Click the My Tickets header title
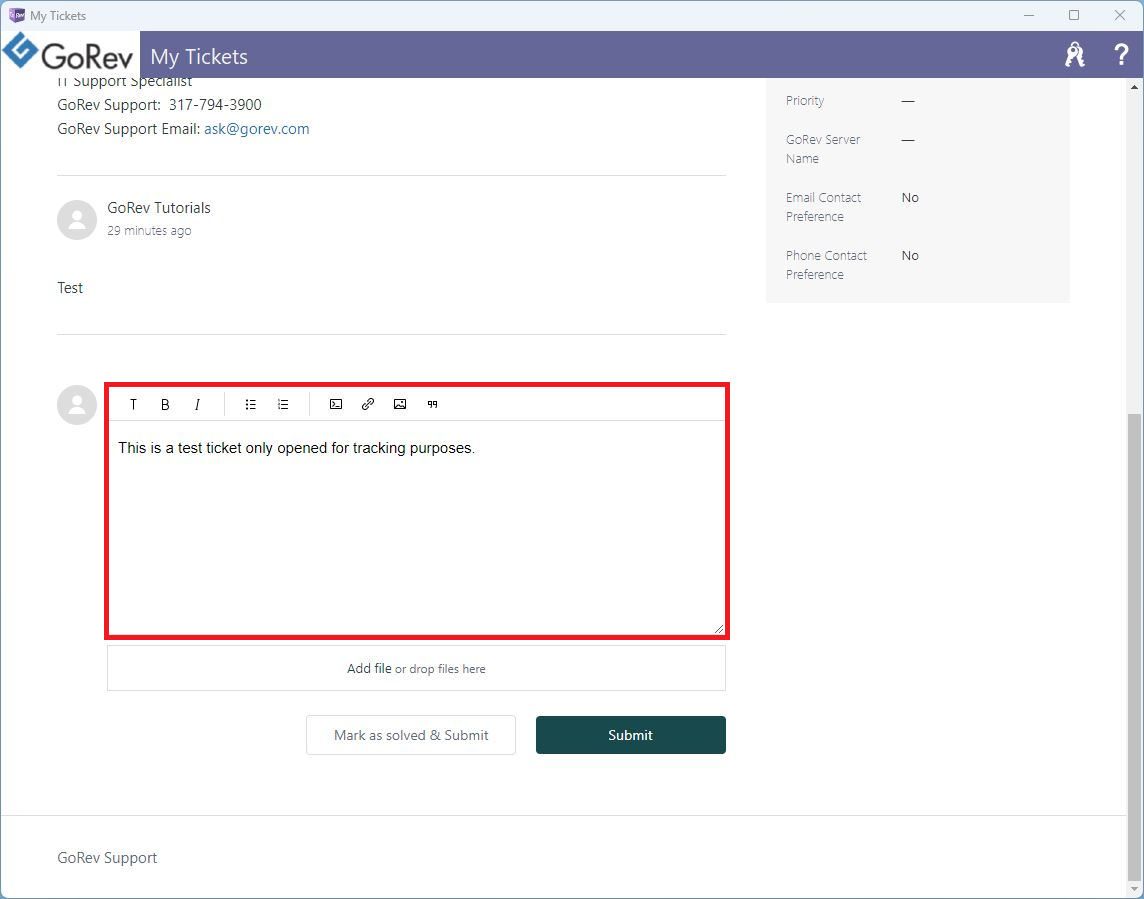This screenshot has width=1144, height=899. pyautogui.click(x=199, y=56)
